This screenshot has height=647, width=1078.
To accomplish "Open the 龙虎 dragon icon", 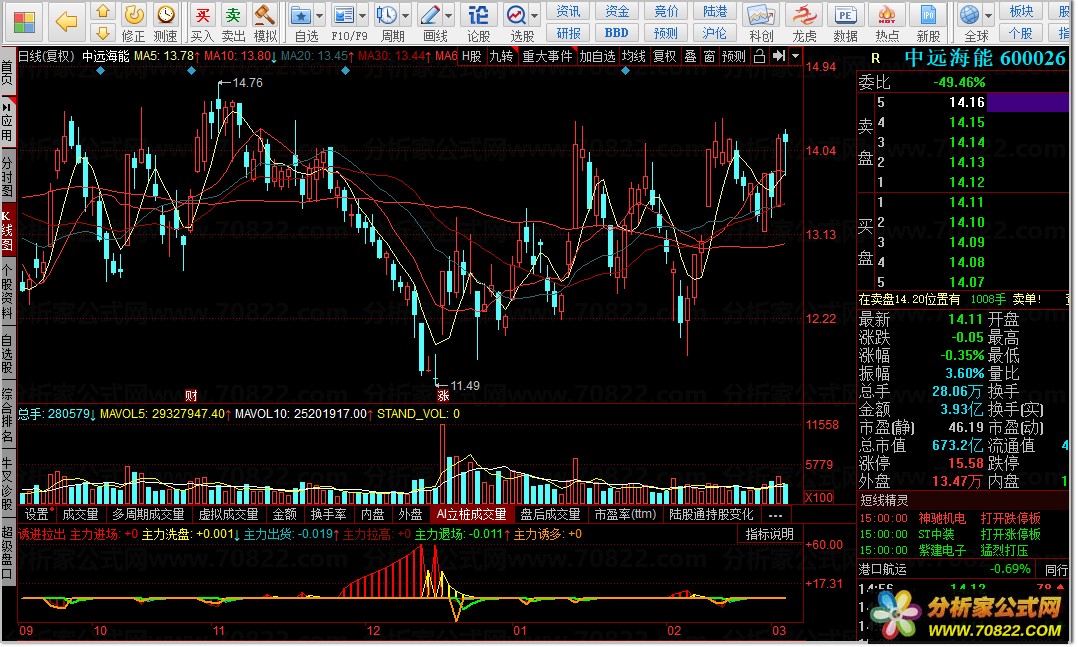I will pyautogui.click(x=804, y=15).
